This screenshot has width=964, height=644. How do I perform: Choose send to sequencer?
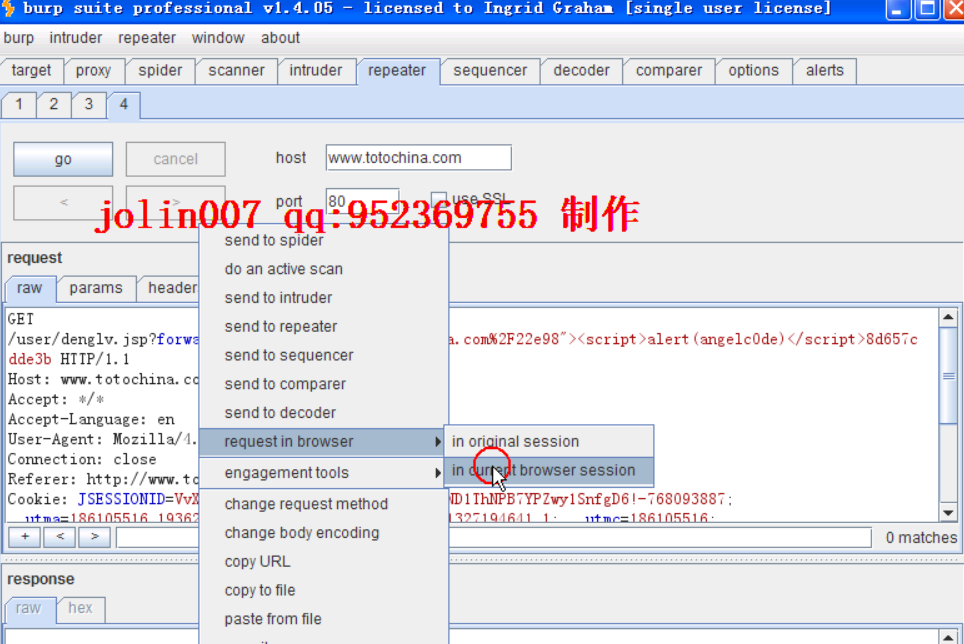[x=324, y=355]
